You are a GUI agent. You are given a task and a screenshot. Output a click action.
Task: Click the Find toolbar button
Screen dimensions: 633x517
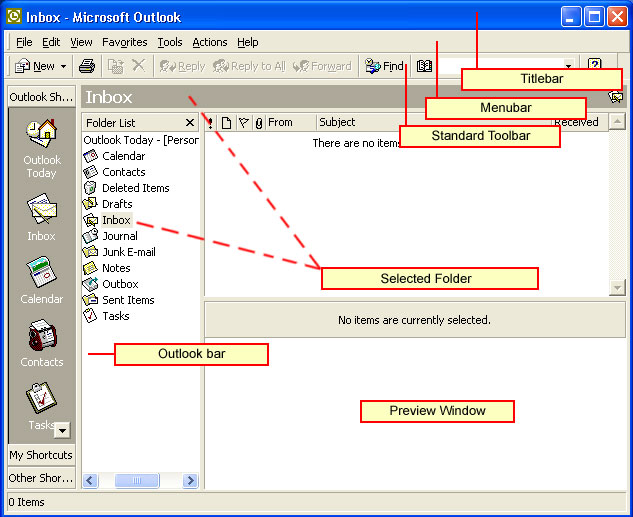[384, 66]
